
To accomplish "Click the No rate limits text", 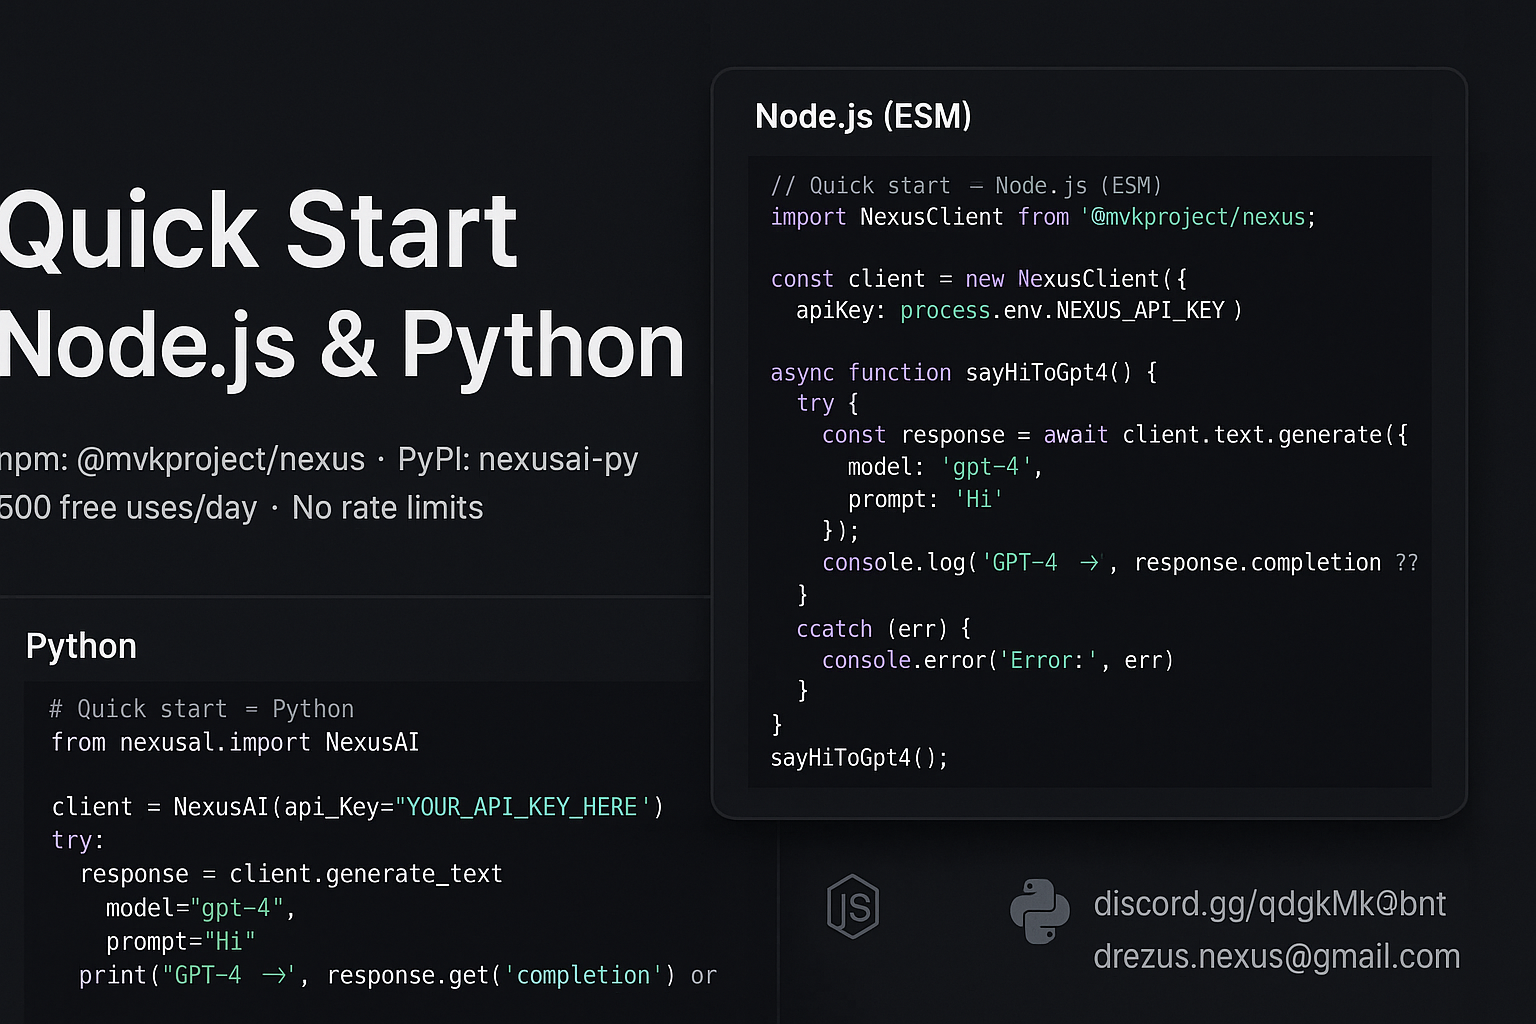I will click(x=387, y=507).
